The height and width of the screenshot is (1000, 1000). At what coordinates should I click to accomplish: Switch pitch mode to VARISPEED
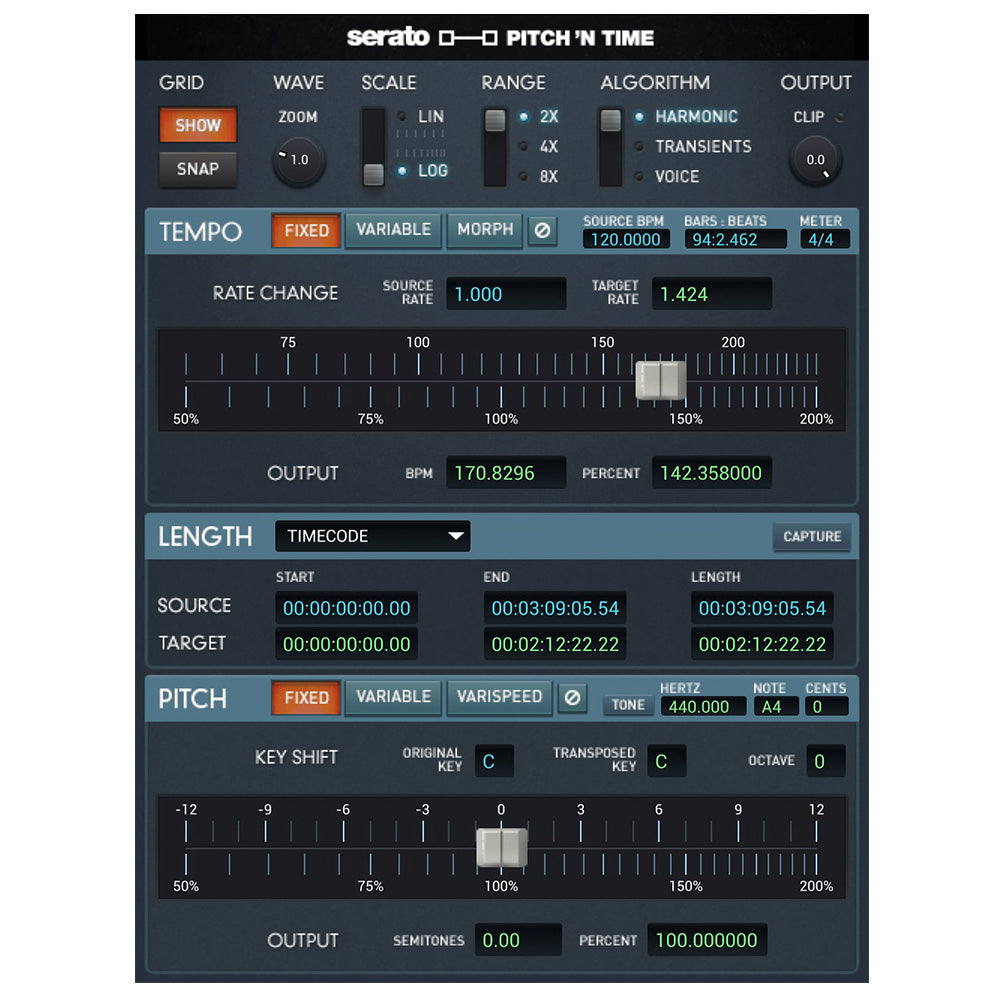pyautogui.click(x=498, y=698)
